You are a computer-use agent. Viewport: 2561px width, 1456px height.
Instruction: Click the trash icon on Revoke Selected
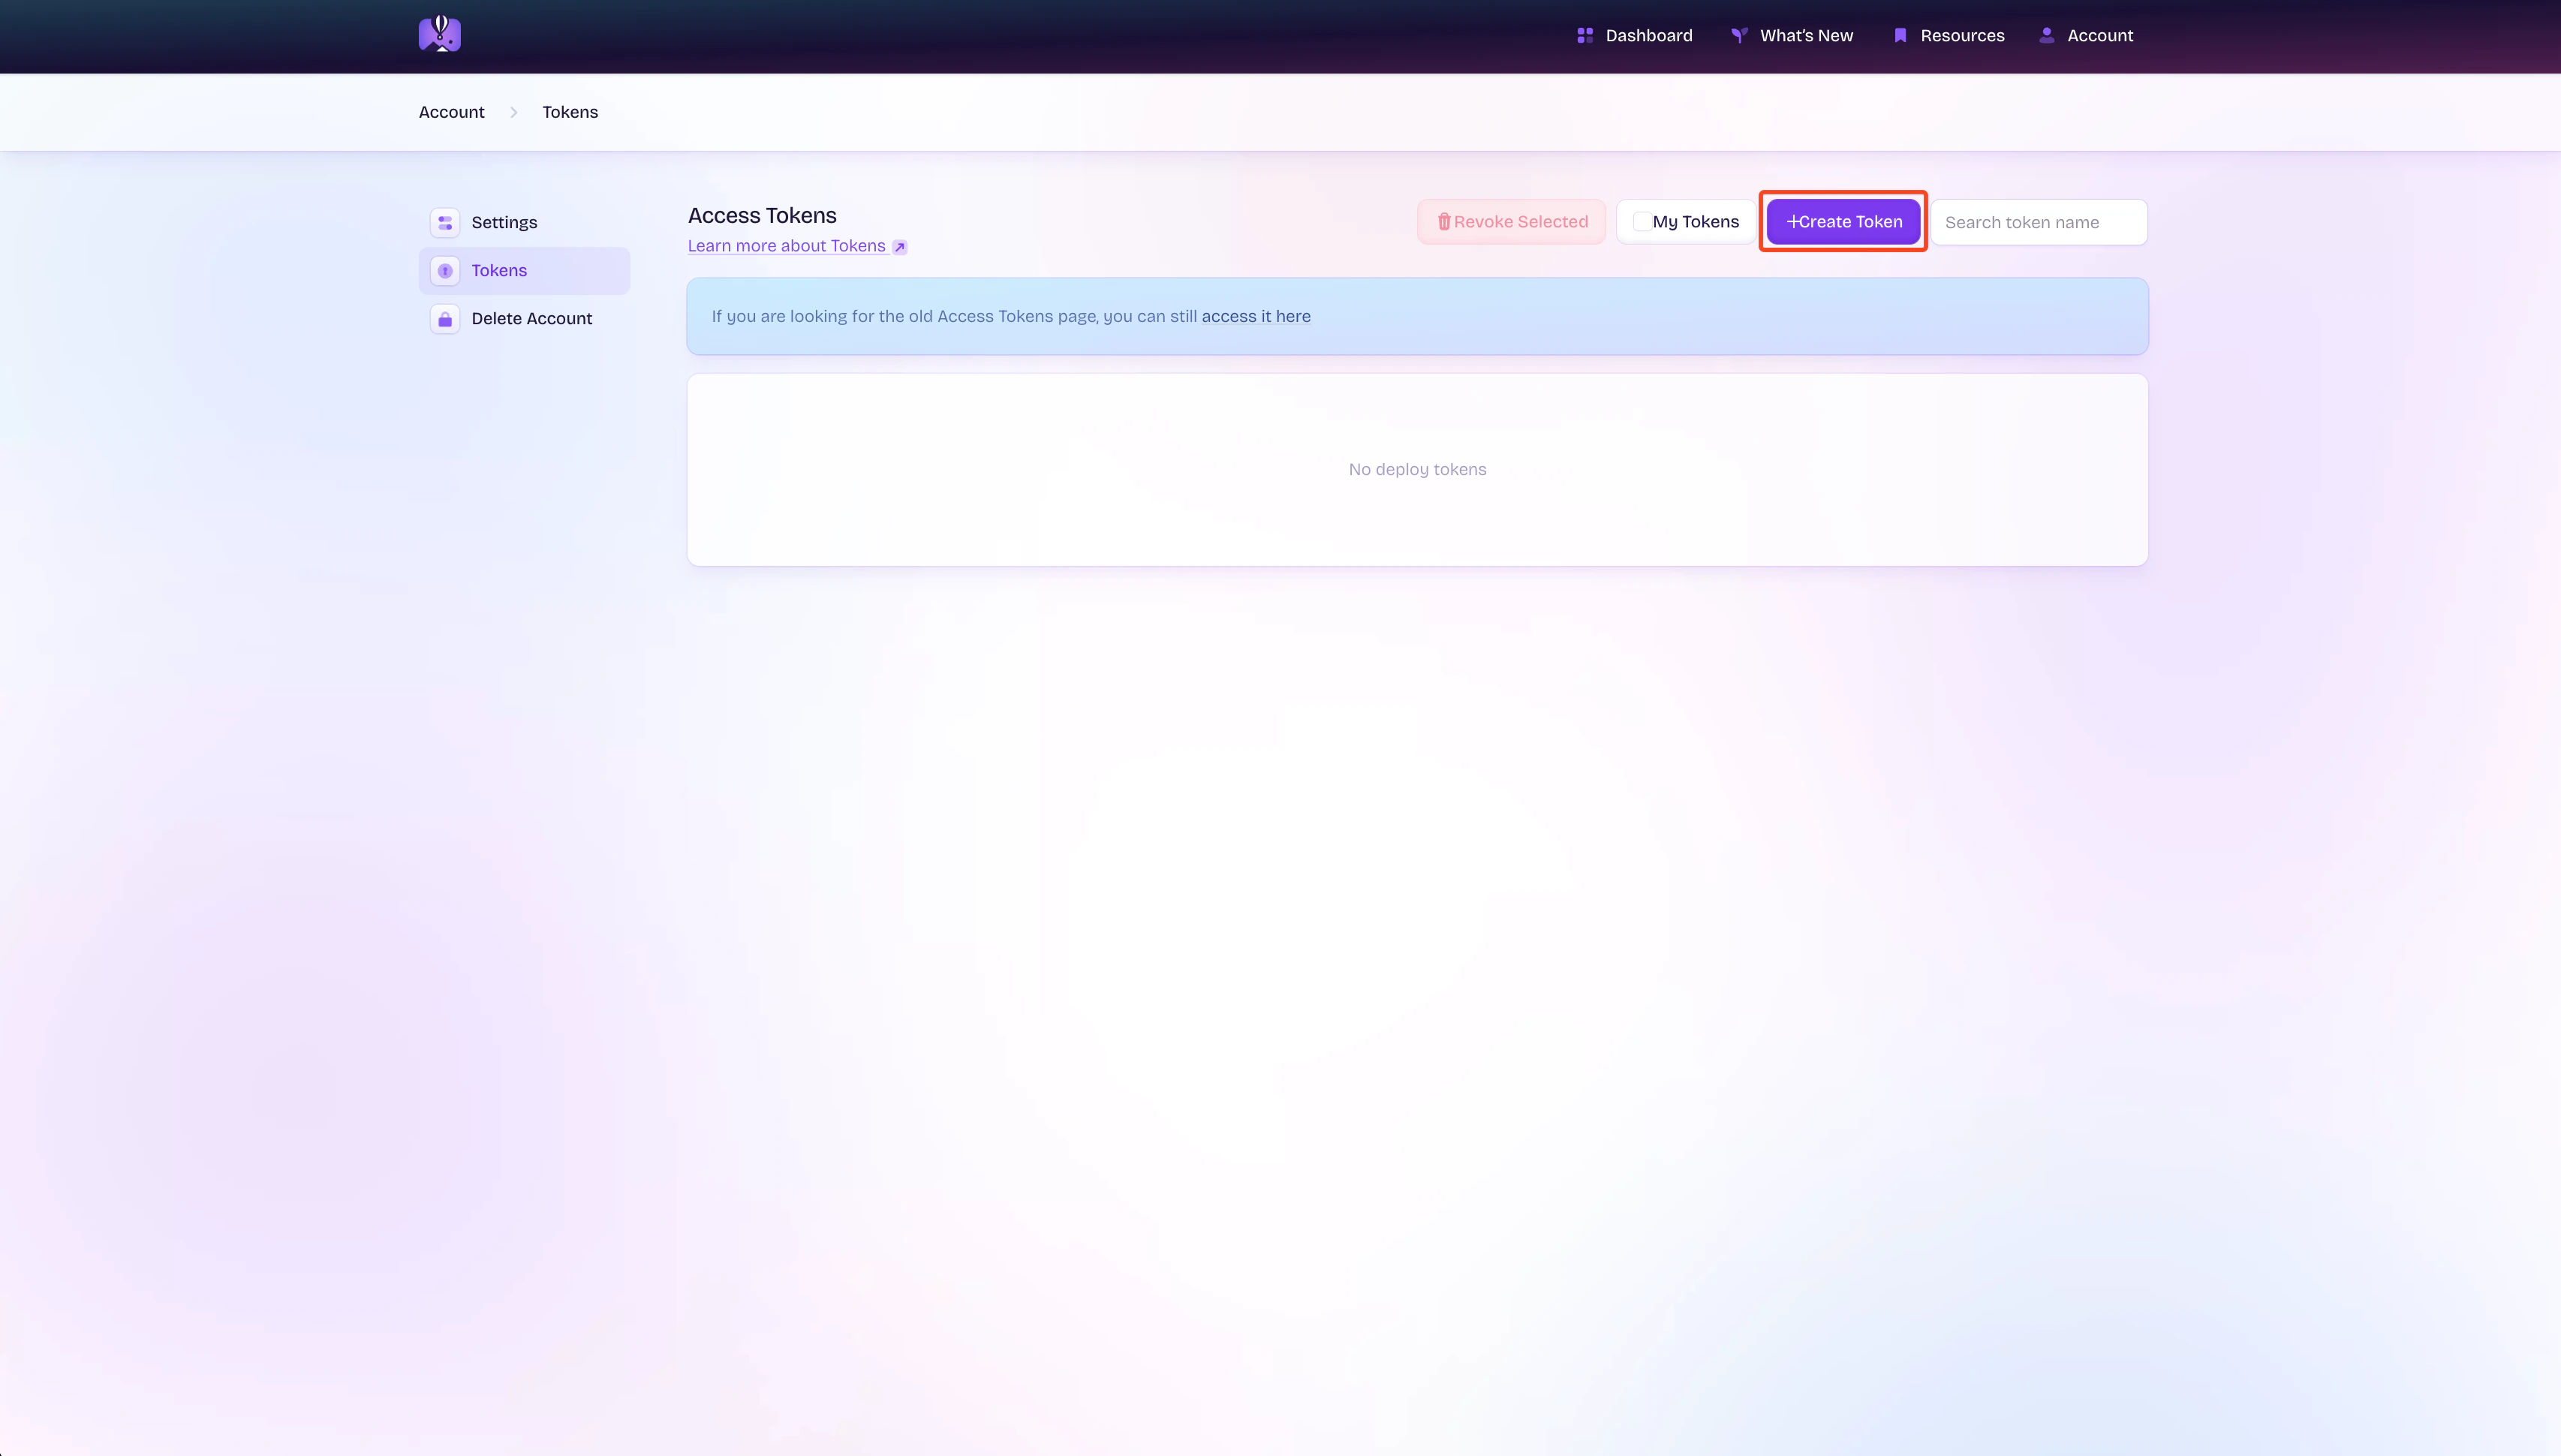(1444, 221)
